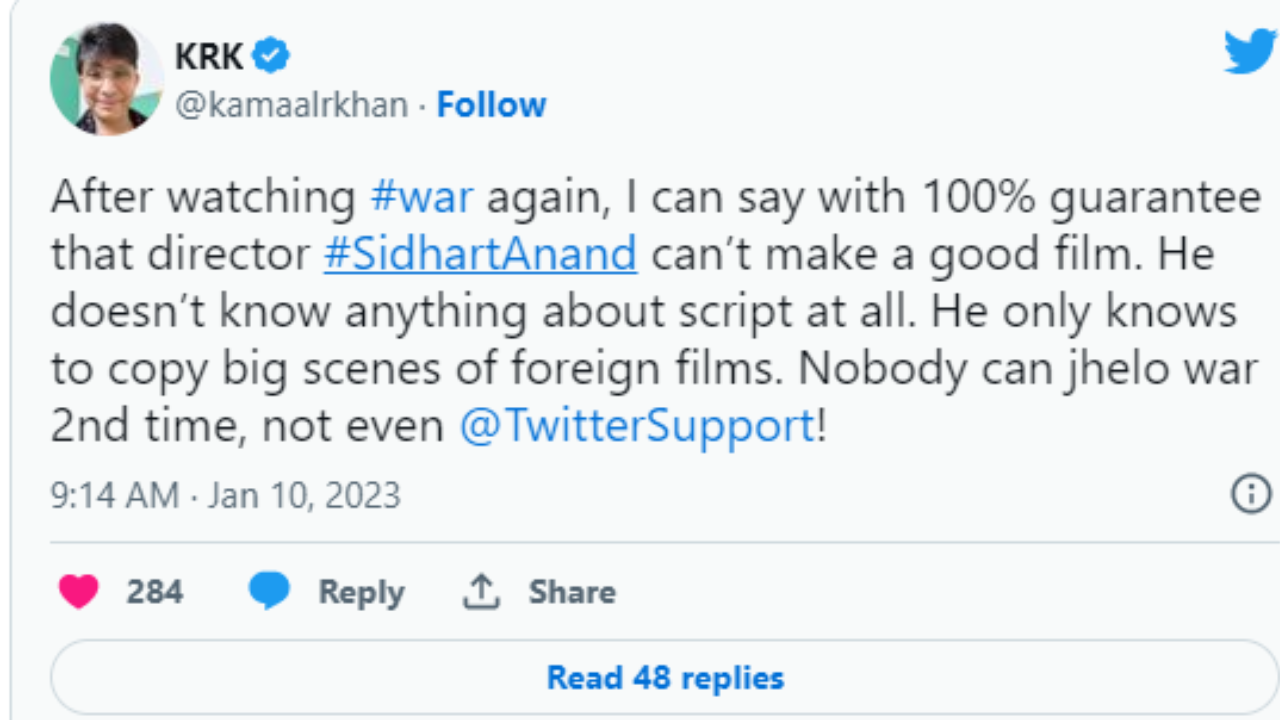Open the @kamaalrkhan handle link
1280x720 pixels.
(291, 105)
